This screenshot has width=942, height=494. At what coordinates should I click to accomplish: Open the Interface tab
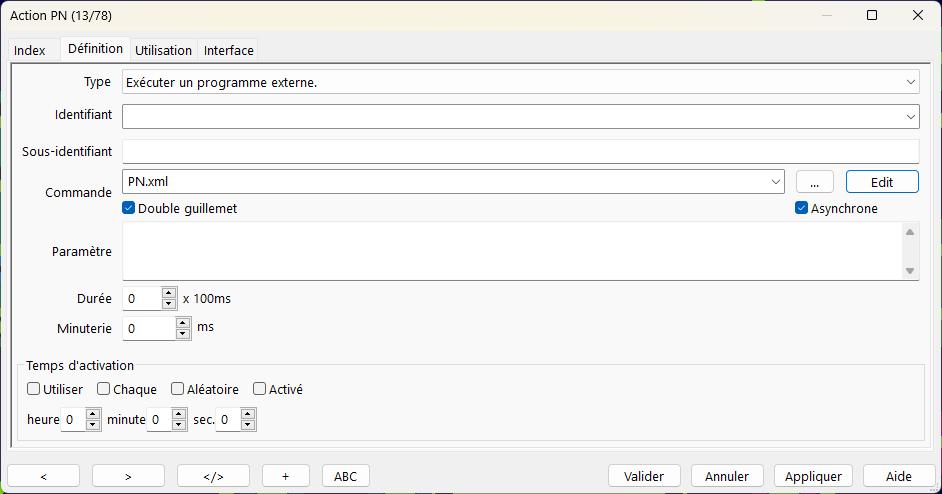tap(228, 50)
